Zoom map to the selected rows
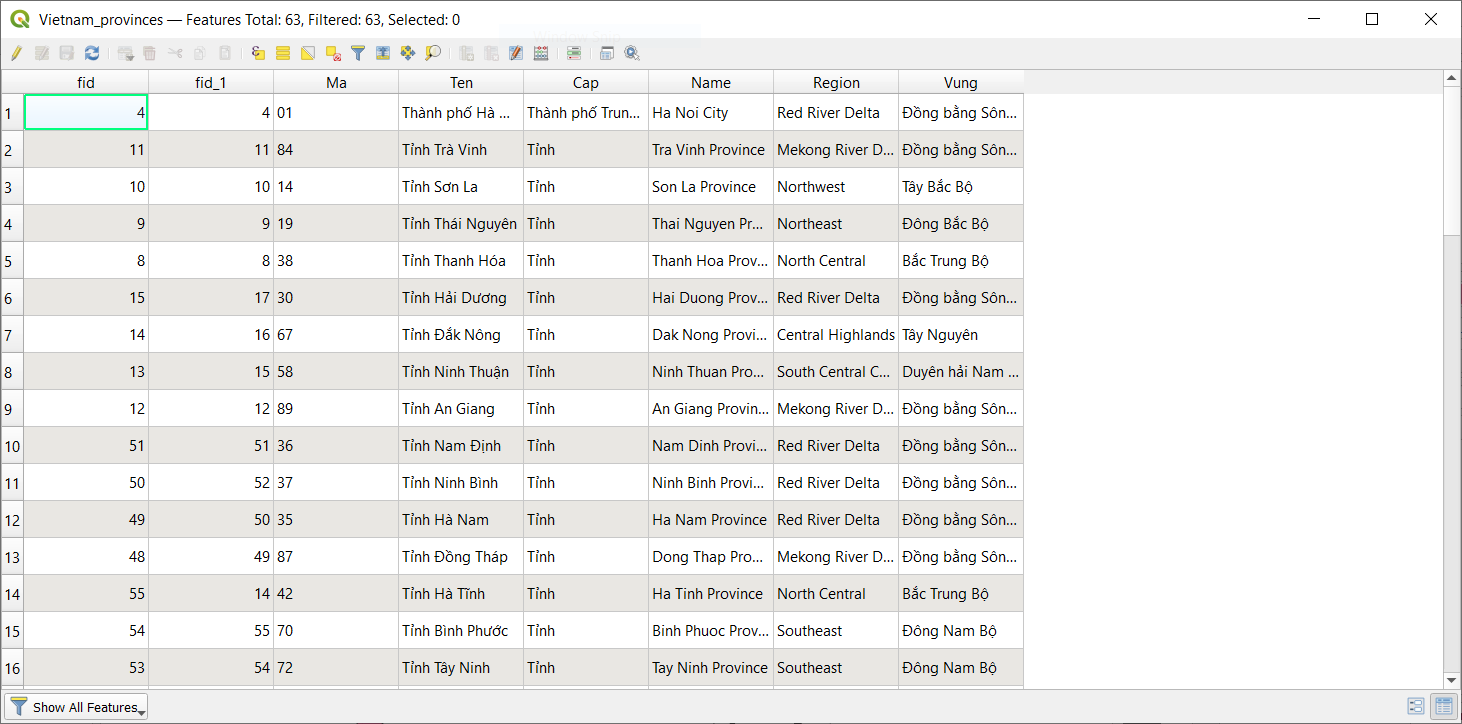 coord(433,53)
